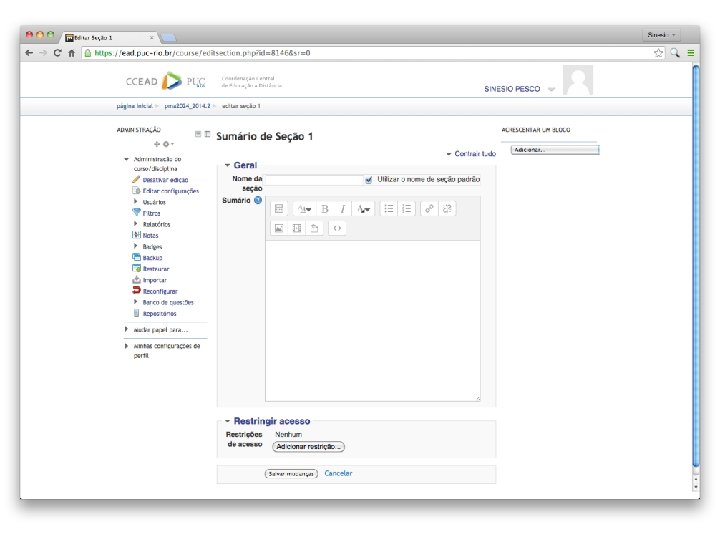
Task: Open the pma2004_2014.2 course breadcrumb
Action: coord(187,106)
